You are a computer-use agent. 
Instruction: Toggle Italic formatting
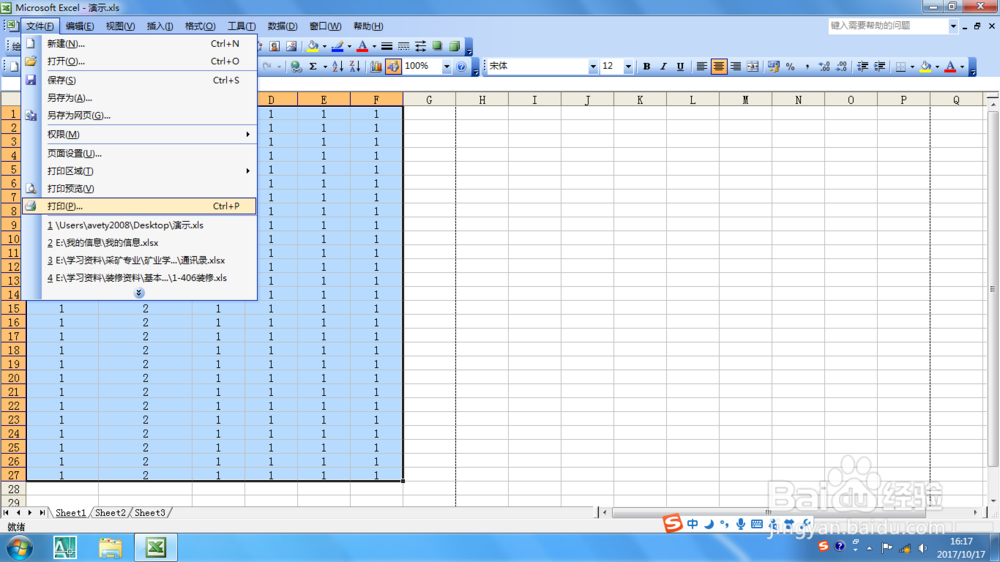click(x=663, y=66)
